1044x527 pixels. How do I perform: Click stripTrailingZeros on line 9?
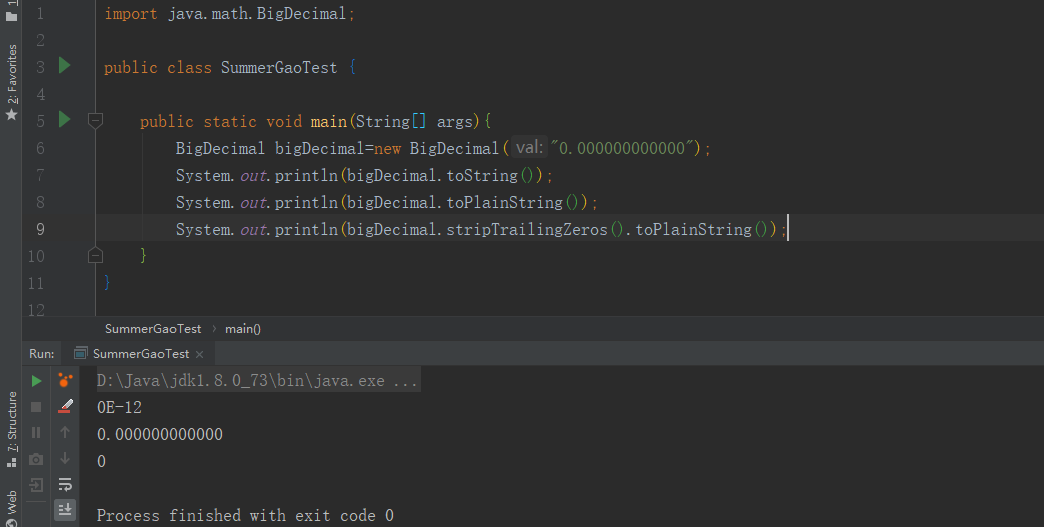pyautogui.click(x=527, y=230)
